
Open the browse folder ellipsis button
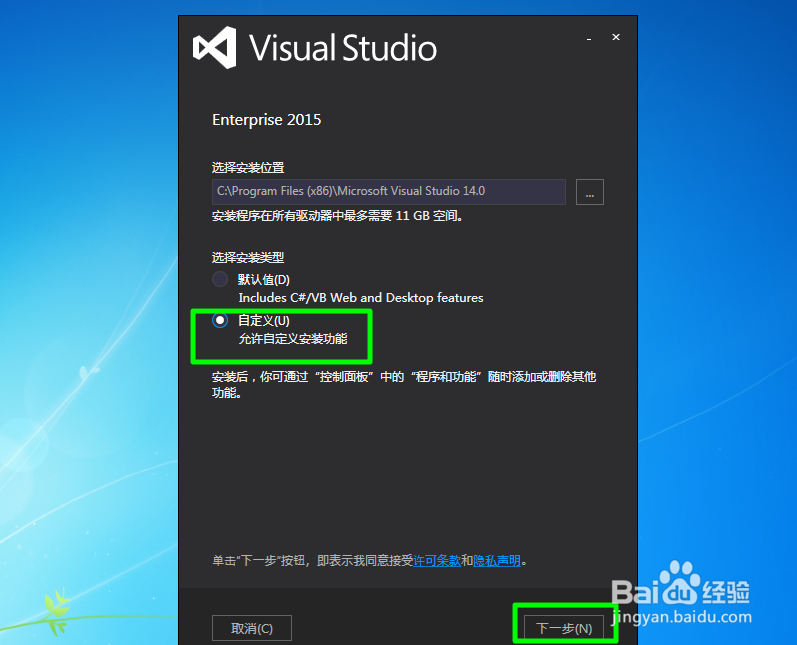[x=590, y=192]
